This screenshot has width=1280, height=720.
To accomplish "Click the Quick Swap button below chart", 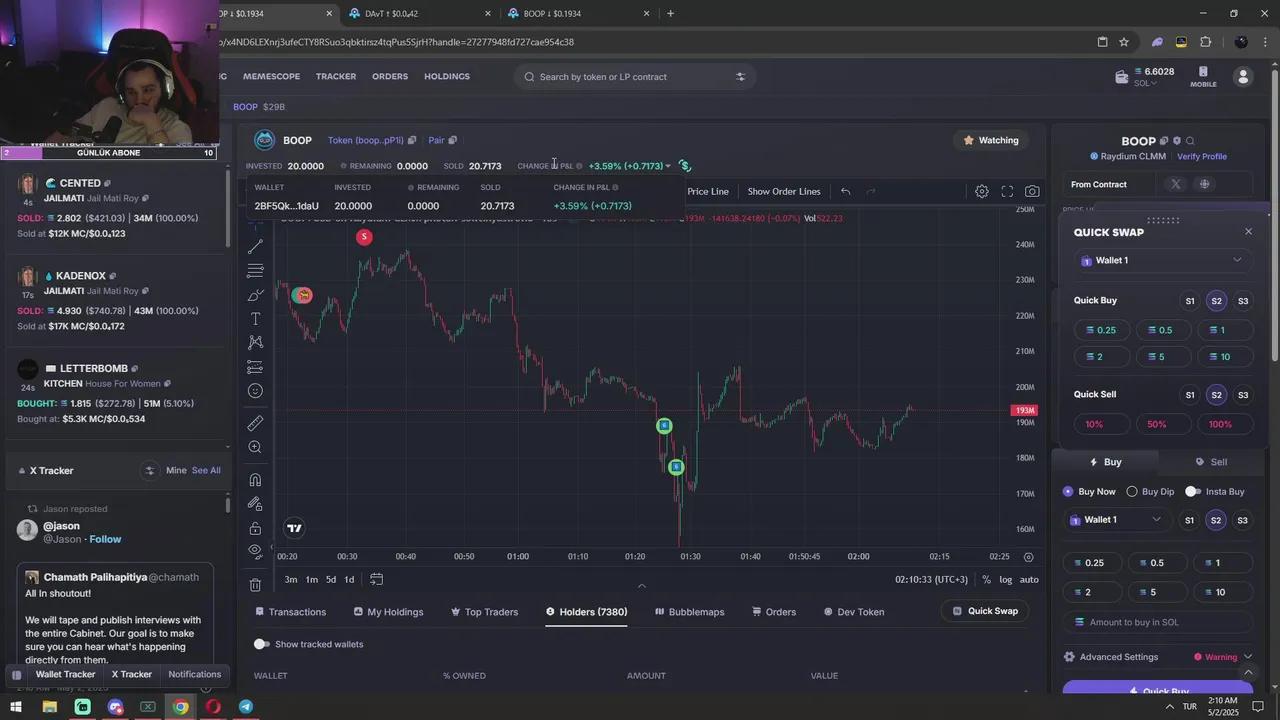I will click(x=985, y=611).
